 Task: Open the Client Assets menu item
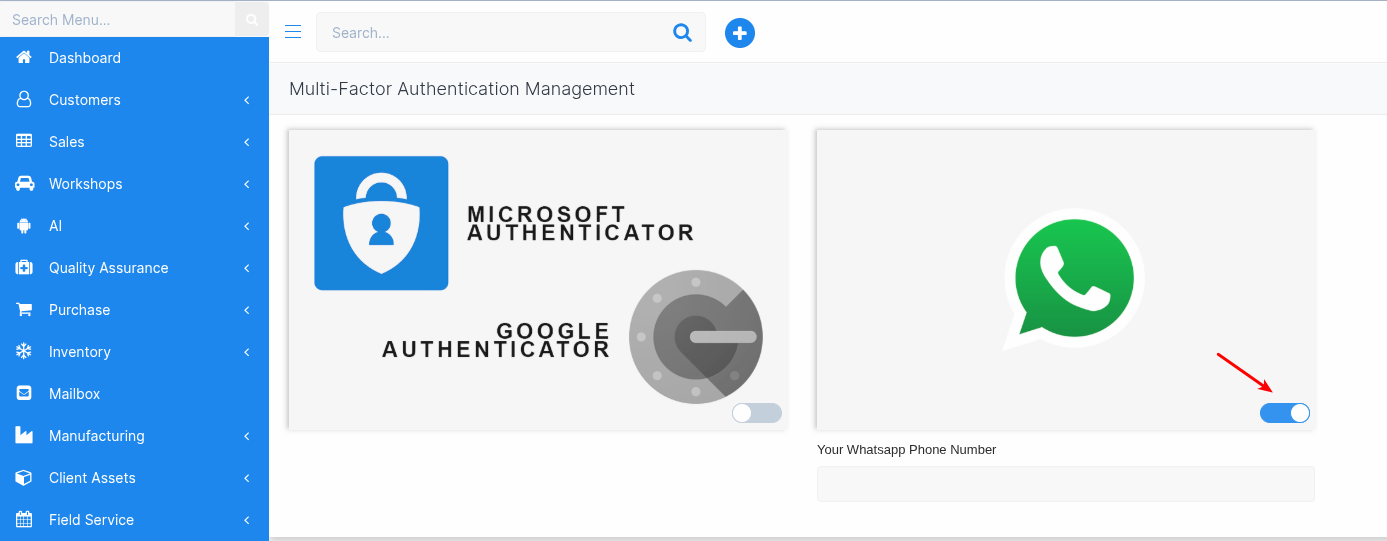coord(92,478)
